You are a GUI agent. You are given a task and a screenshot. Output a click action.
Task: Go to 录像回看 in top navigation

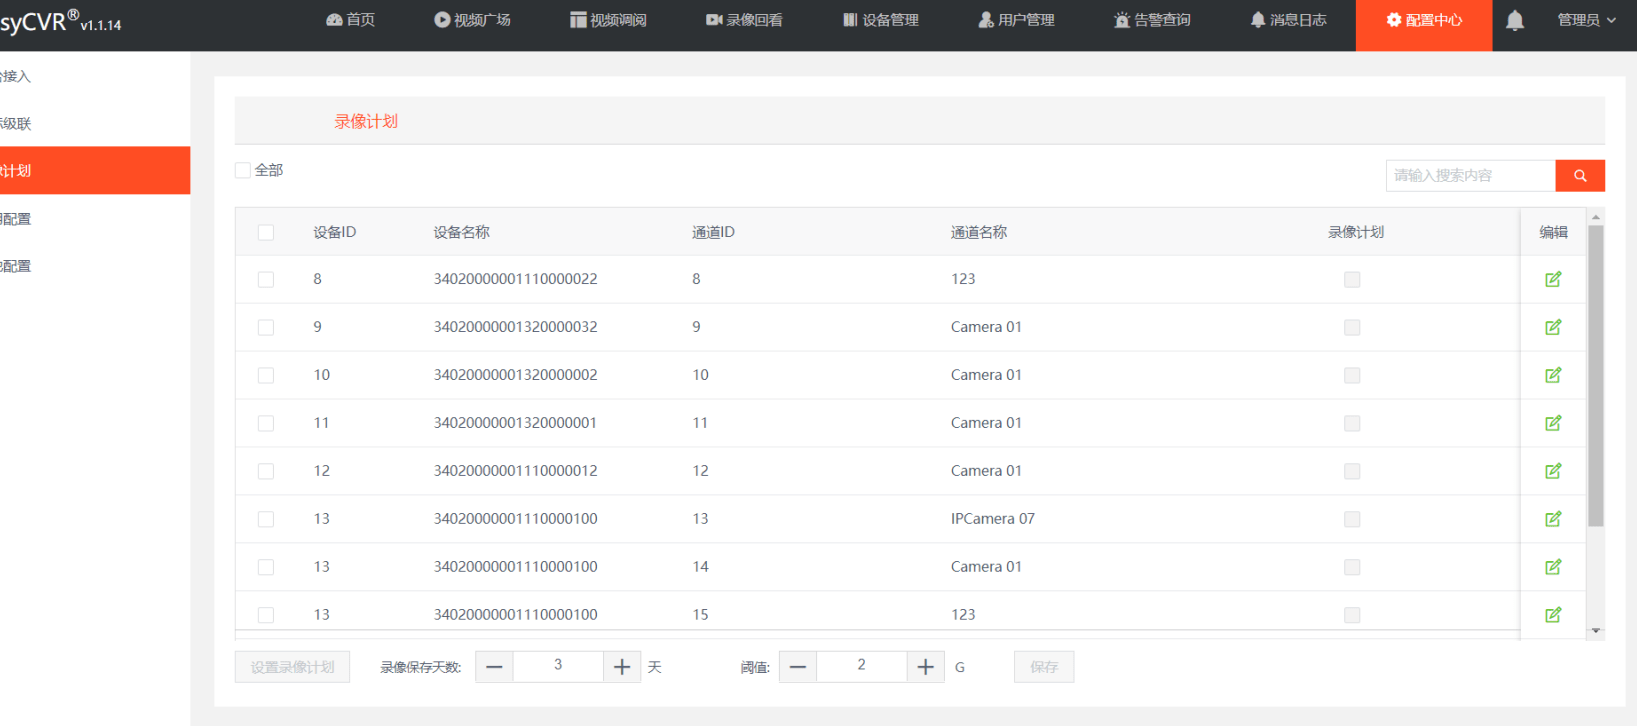[x=744, y=20]
